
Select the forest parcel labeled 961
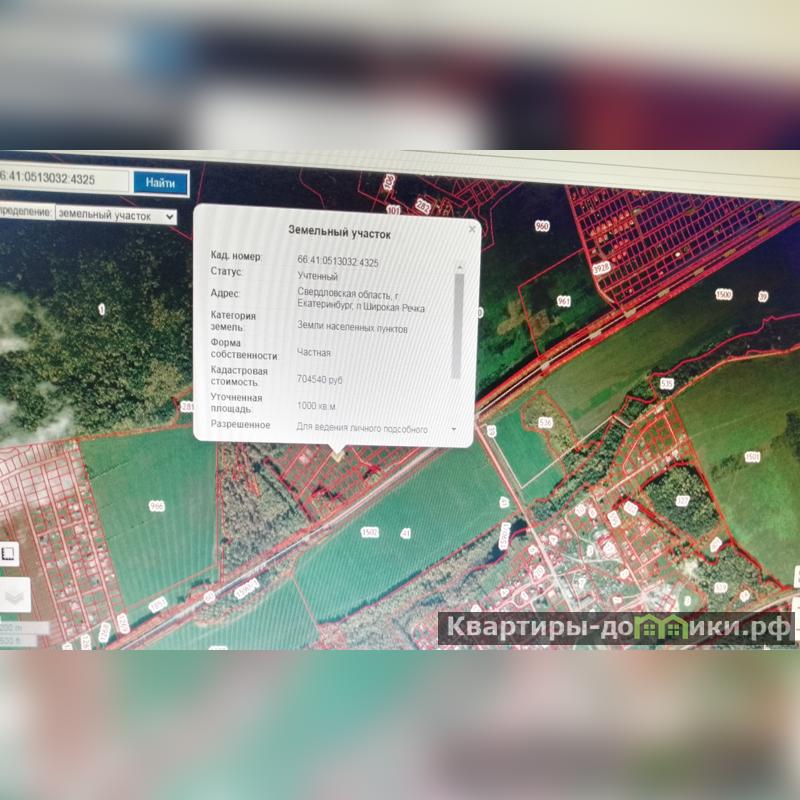563,301
